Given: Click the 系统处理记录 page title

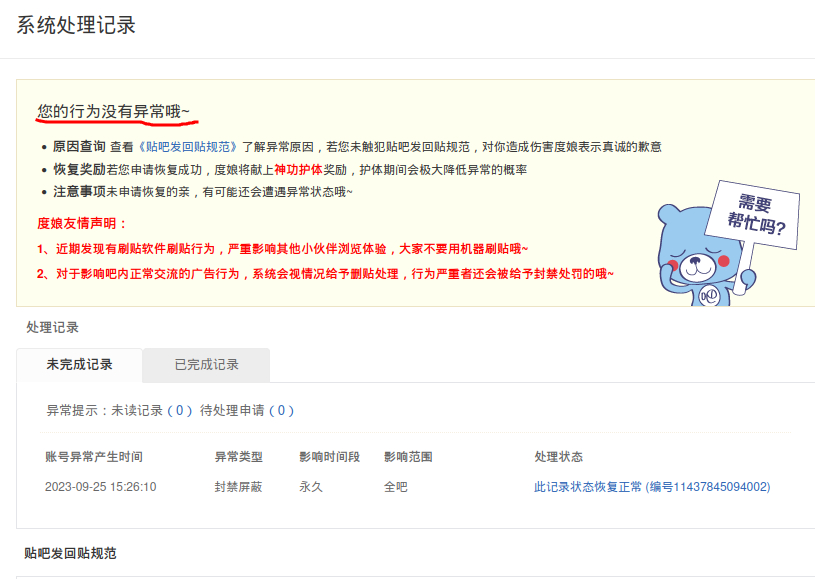Looking at the screenshot, I should 76,26.
